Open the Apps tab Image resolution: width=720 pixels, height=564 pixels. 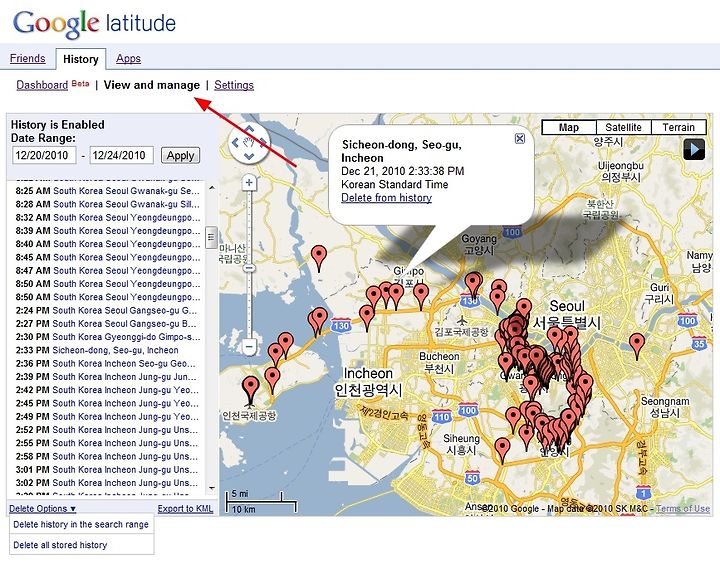(128, 58)
